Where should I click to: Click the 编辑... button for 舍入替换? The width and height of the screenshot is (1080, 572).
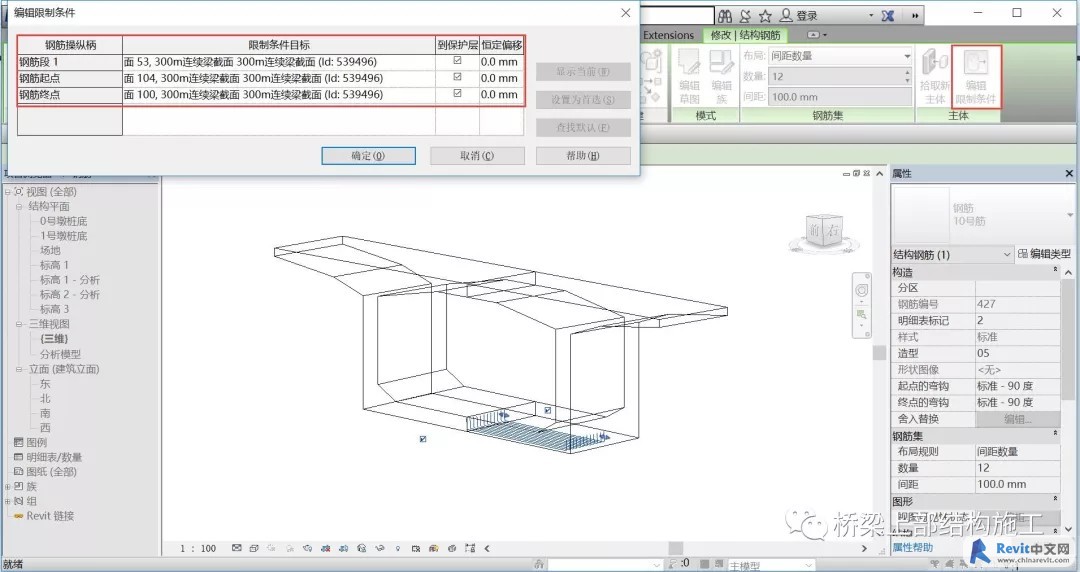[x=1017, y=419]
